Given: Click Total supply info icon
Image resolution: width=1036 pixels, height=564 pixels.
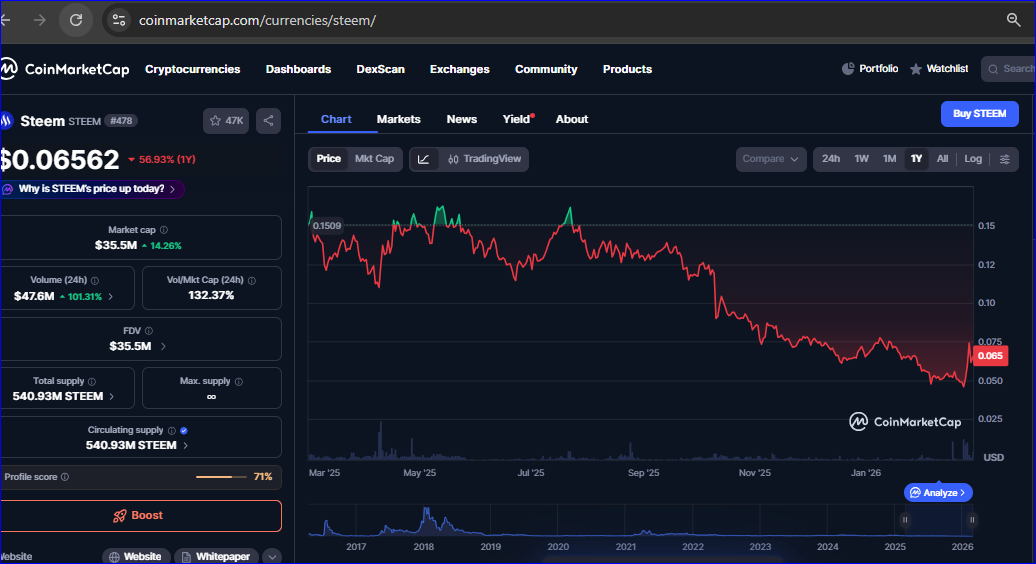Looking at the screenshot, I should [x=92, y=382].
